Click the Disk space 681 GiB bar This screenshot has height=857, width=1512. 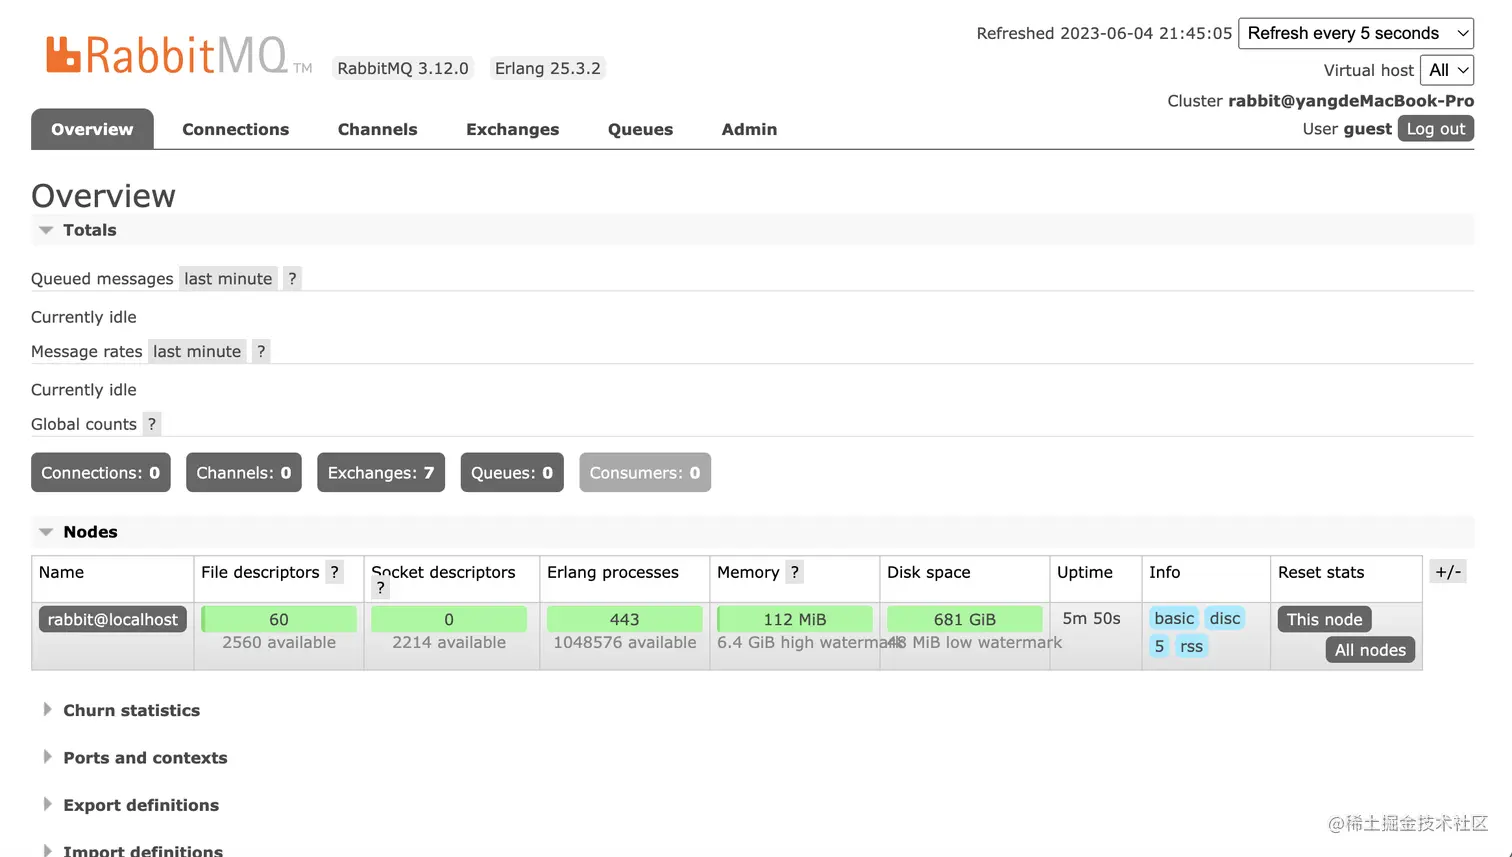pyautogui.click(x=965, y=619)
